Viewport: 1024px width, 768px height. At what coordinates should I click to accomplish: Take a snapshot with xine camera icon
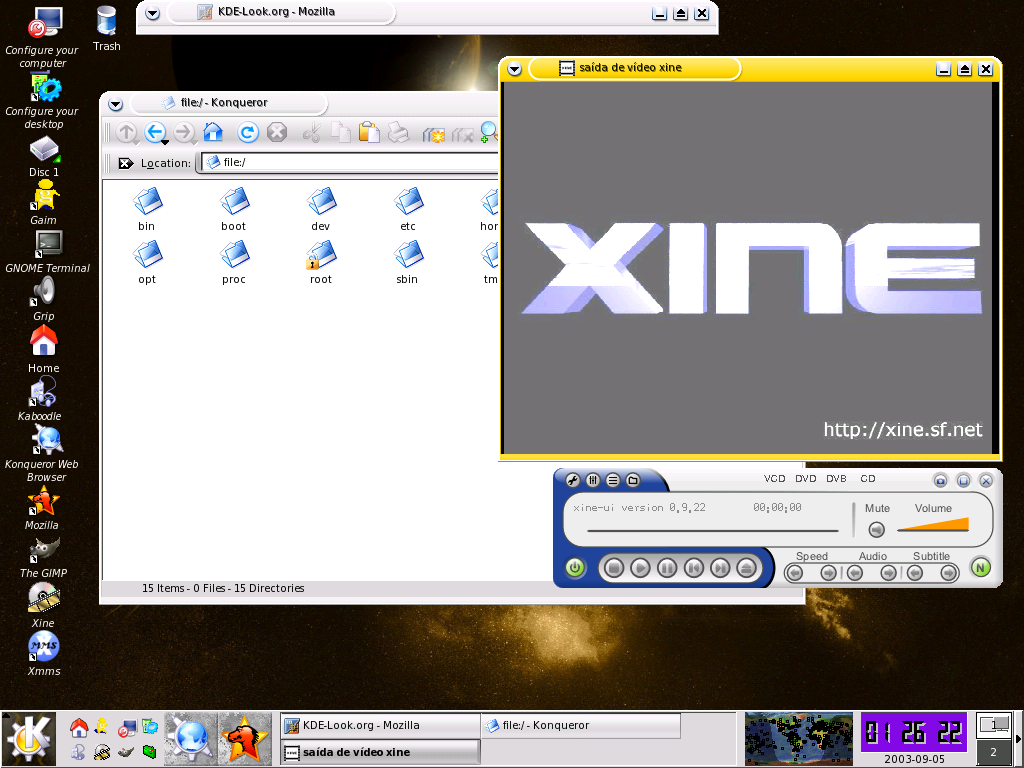coord(940,481)
